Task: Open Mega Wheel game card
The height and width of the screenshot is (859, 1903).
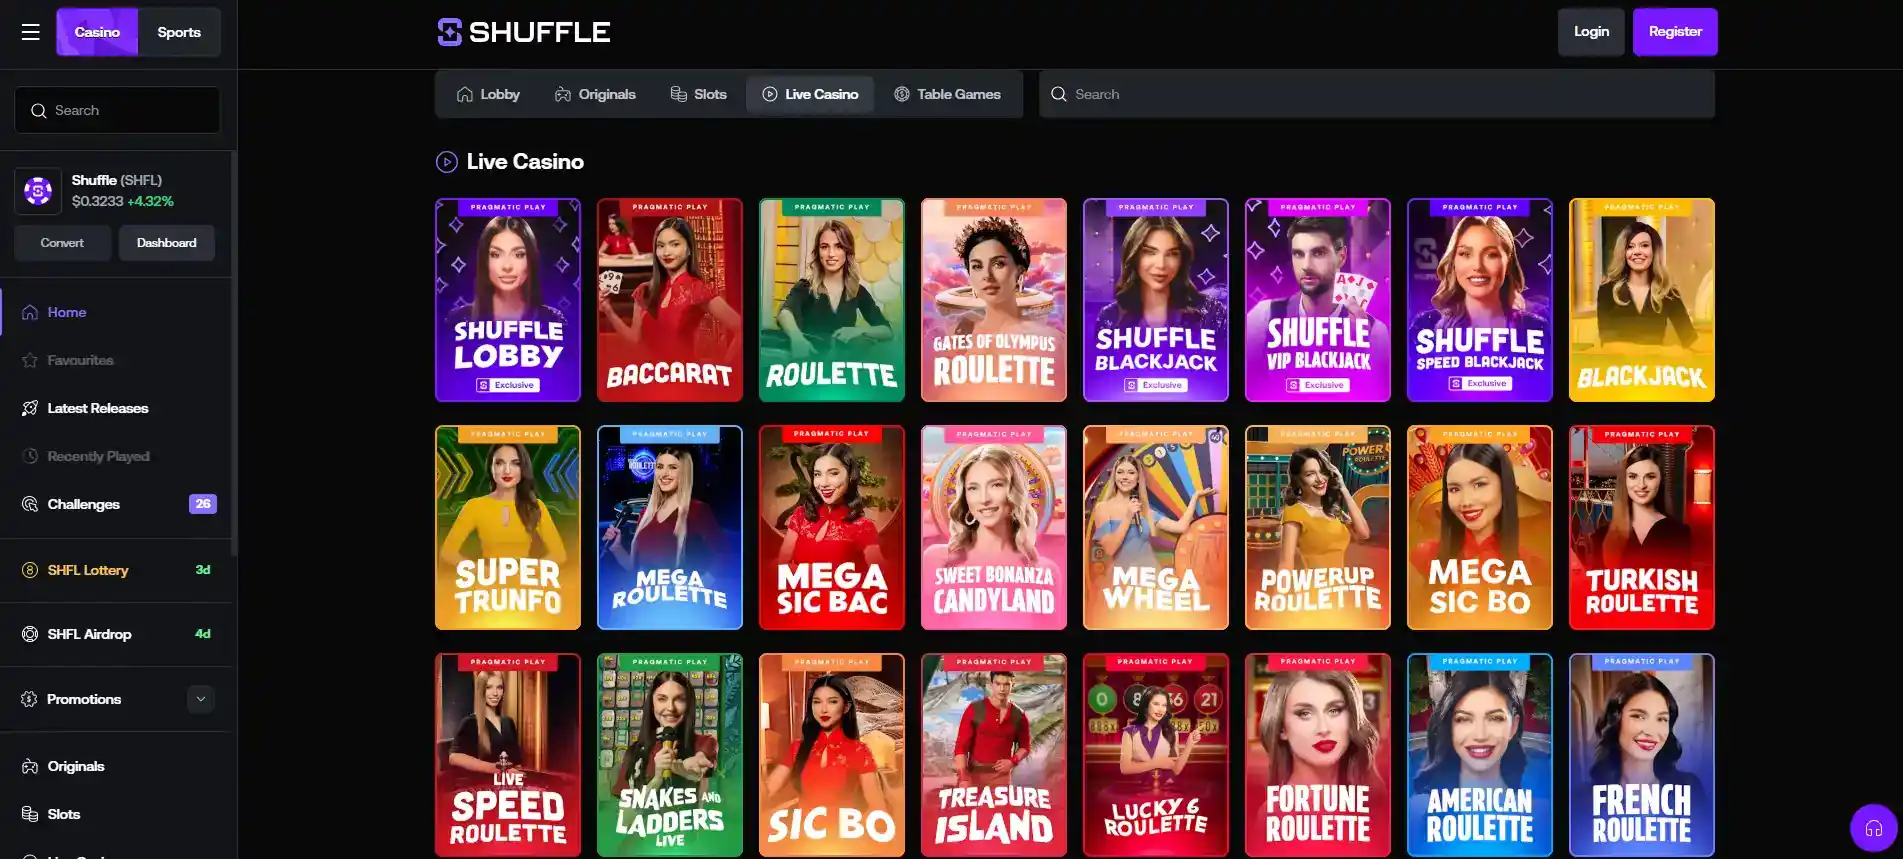Action: click(1156, 528)
